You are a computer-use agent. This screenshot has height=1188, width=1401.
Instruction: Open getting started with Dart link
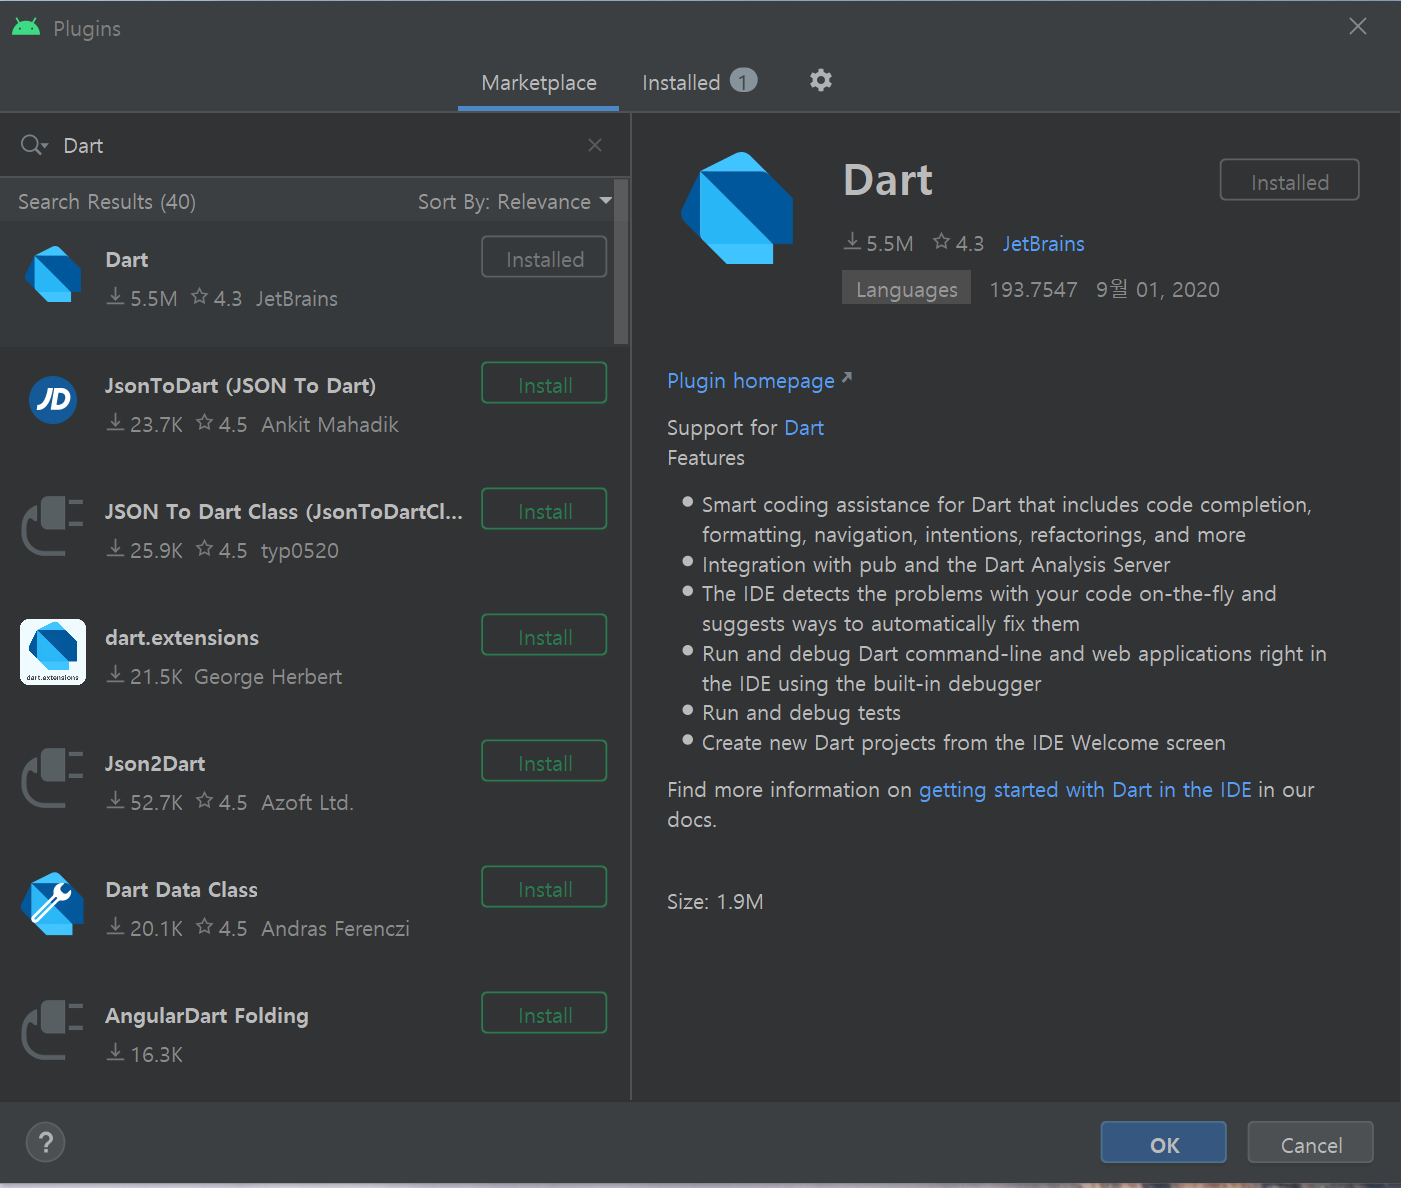pos(1085,790)
